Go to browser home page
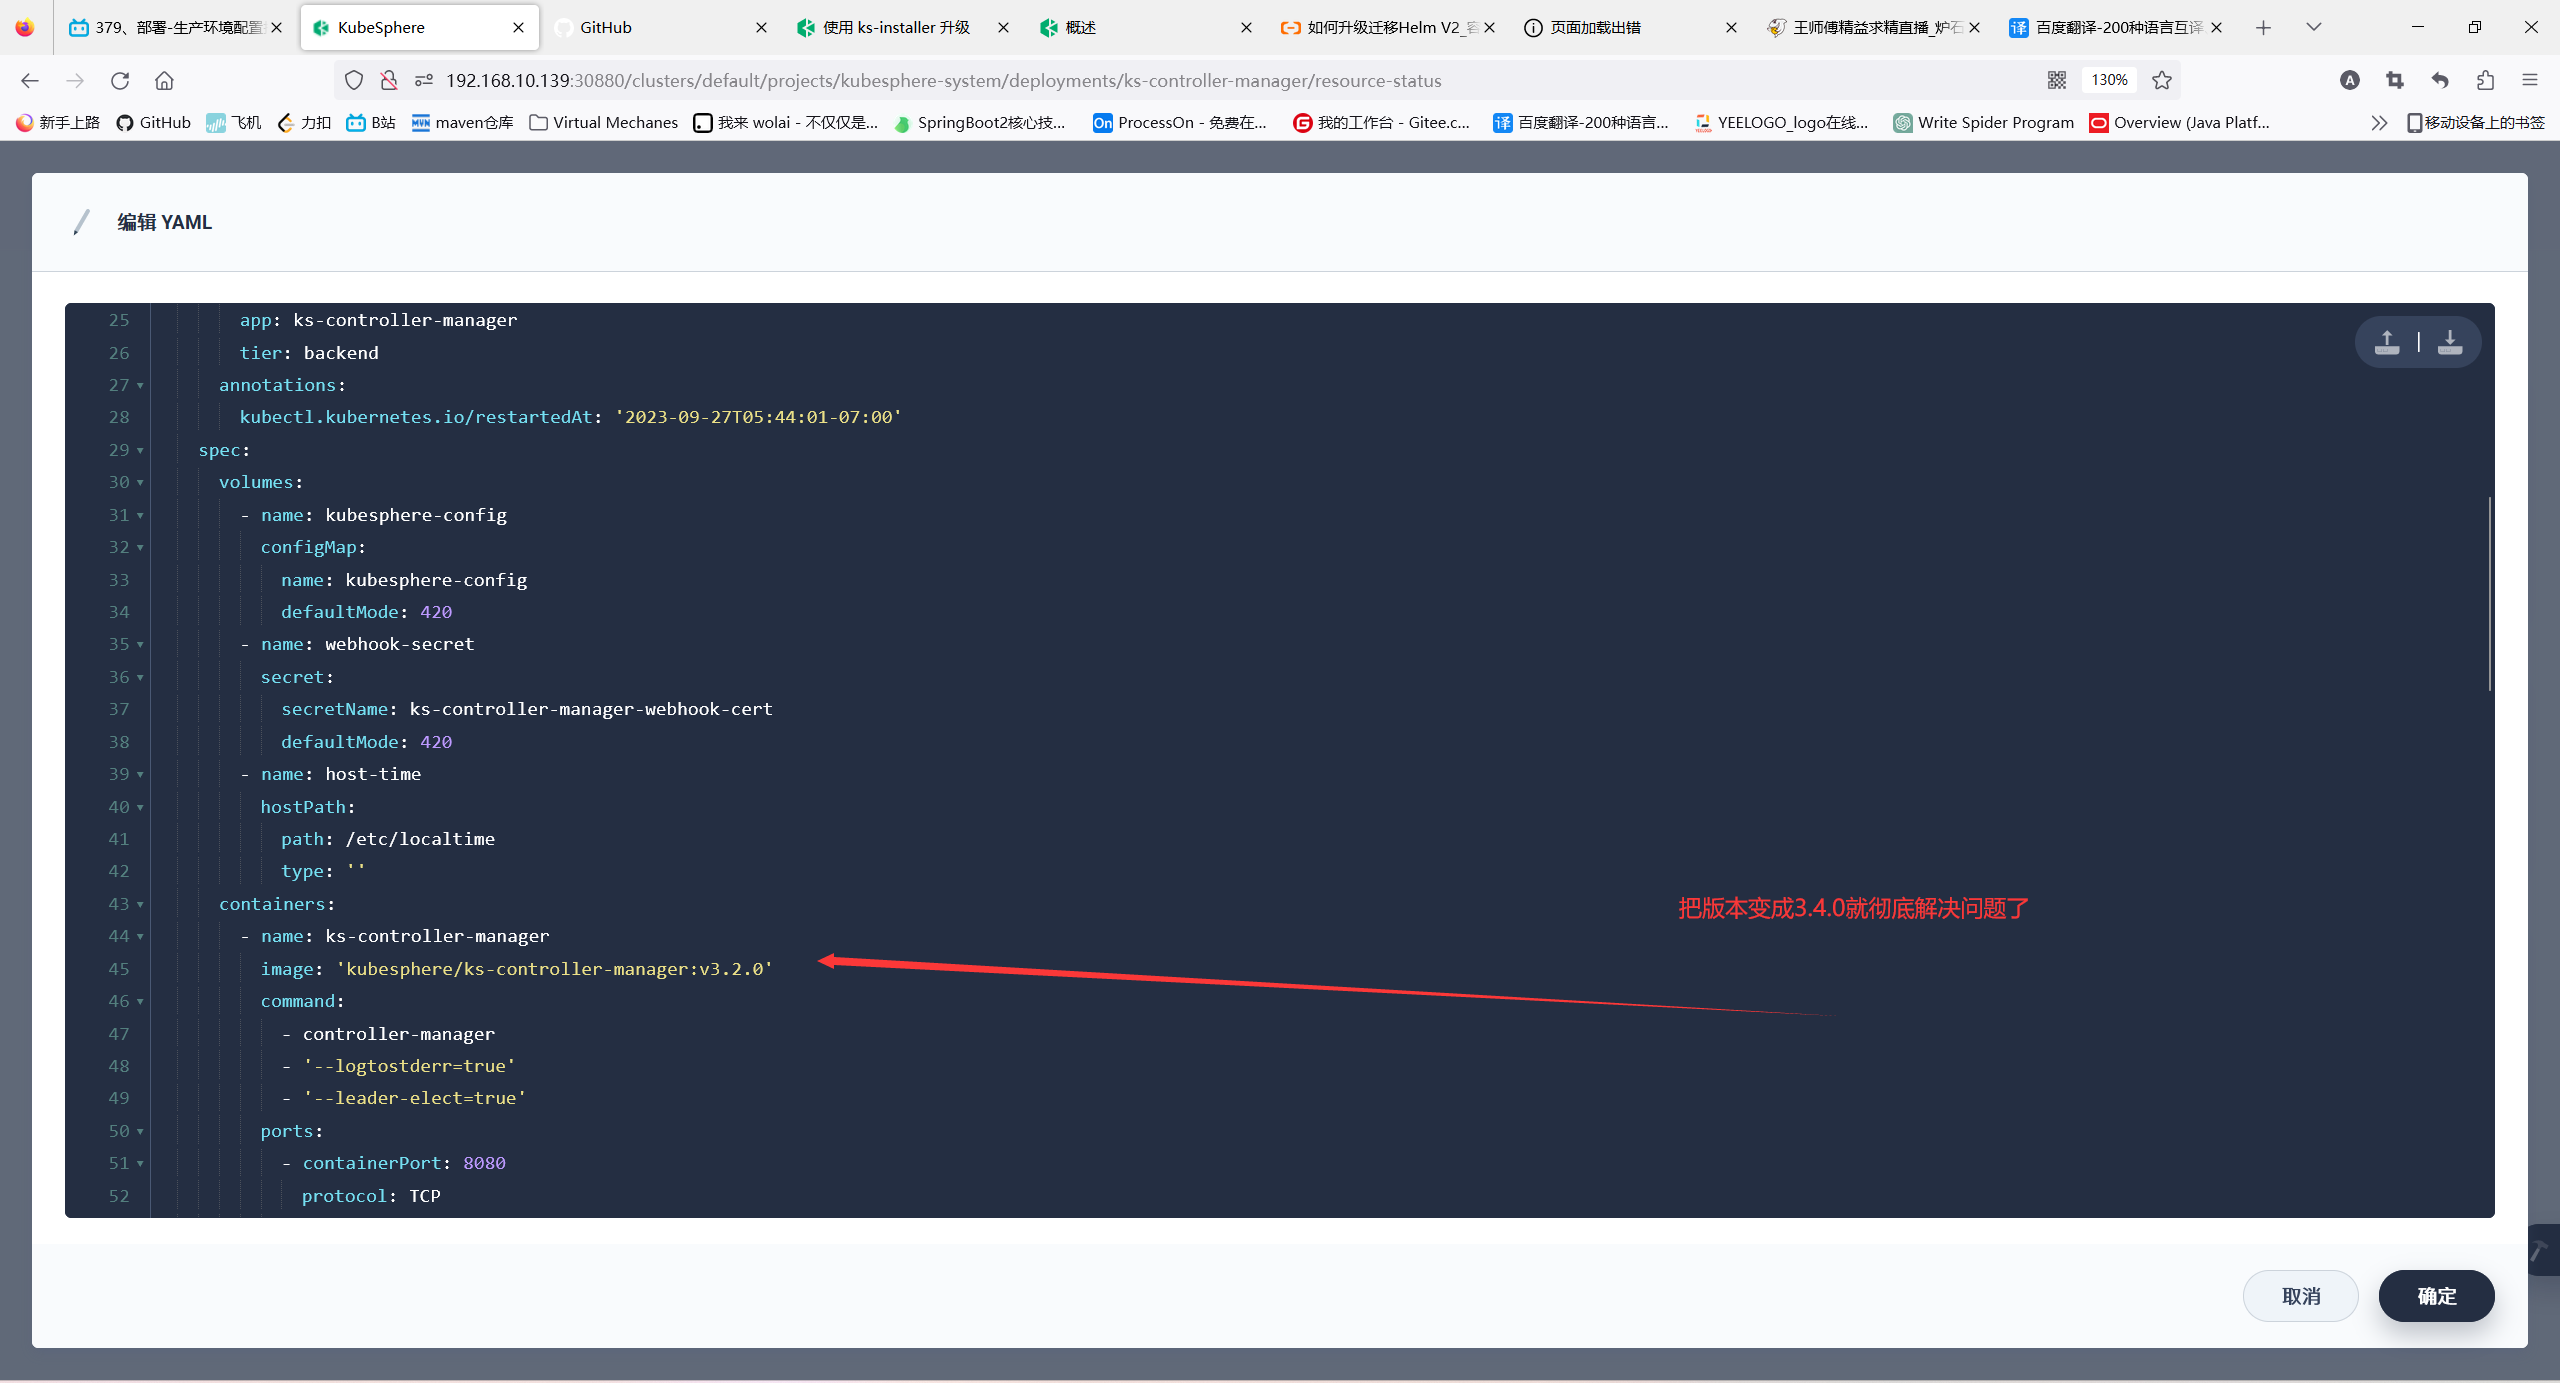This screenshot has width=2560, height=1383. pyautogui.click(x=164, y=80)
